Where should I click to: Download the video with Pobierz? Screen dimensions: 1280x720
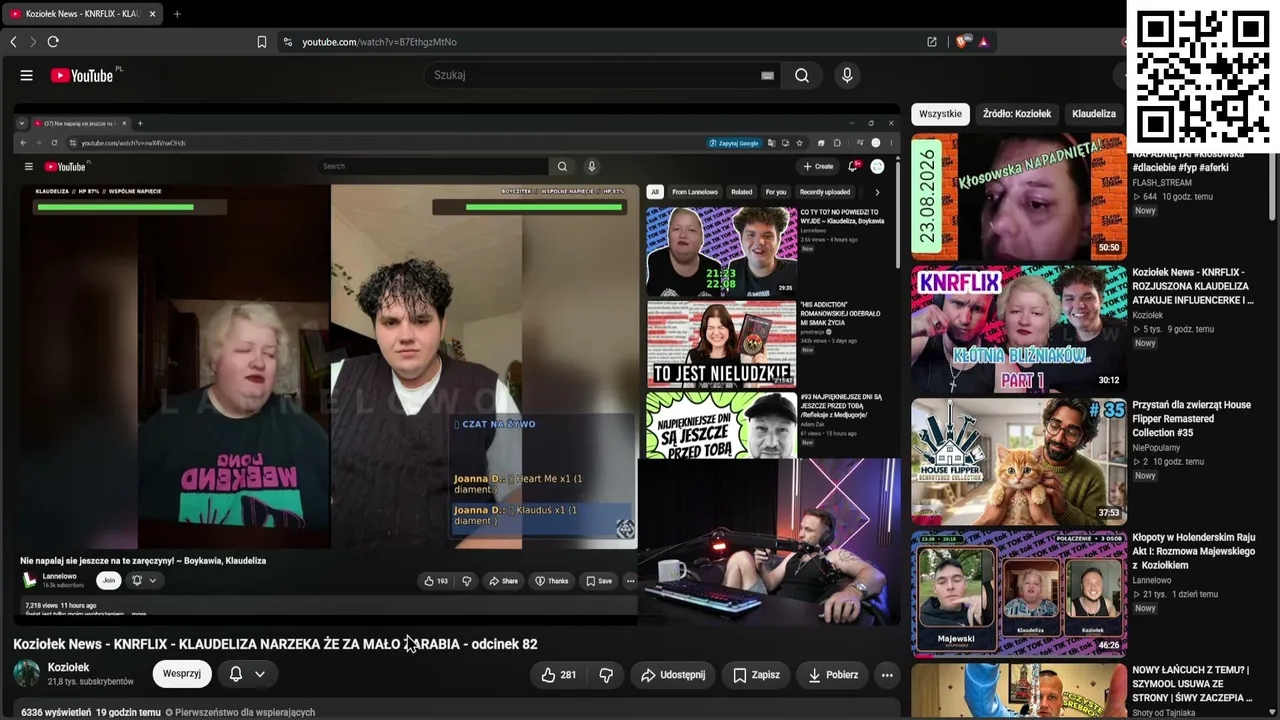[833, 675]
